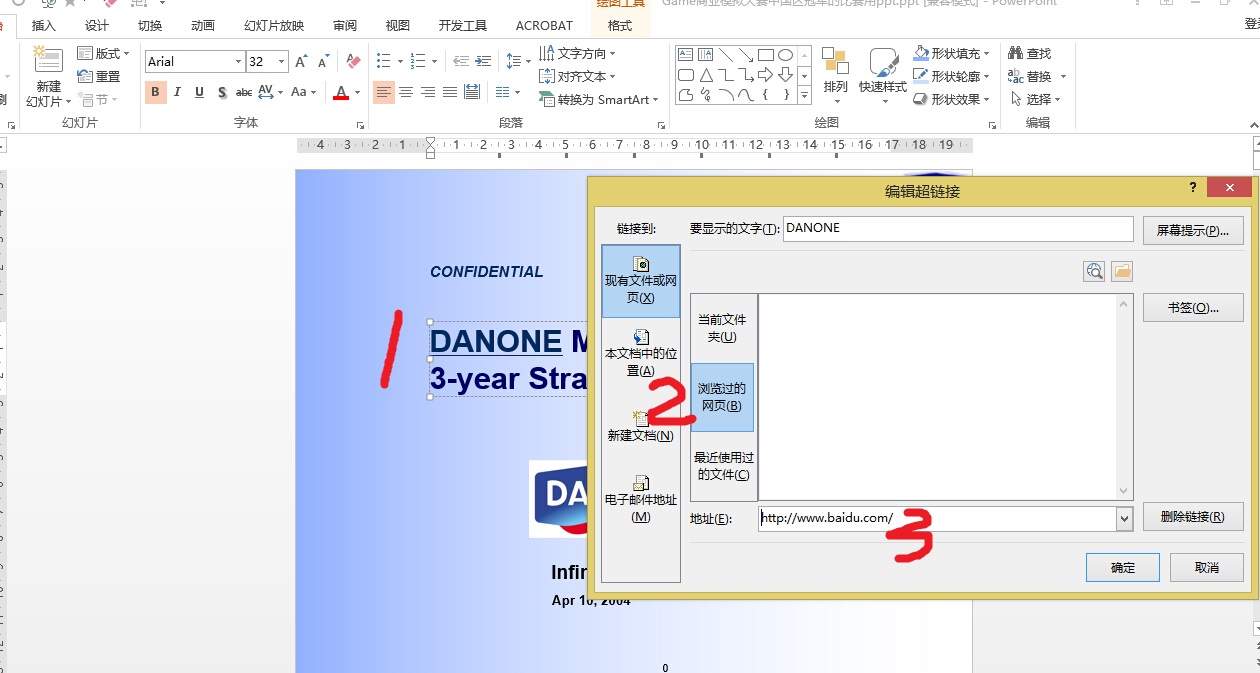The height and width of the screenshot is (673, 1260).
Task: Open Text Direction dropdown
Action: (x=578, y=53)
